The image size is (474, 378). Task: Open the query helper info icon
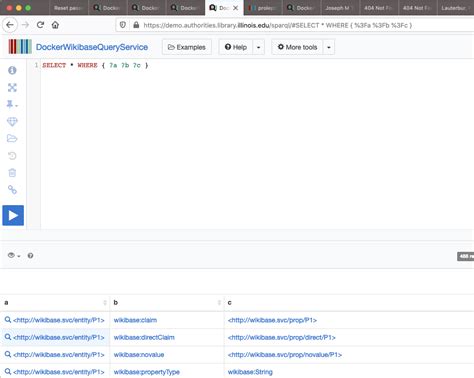(12, 70)
